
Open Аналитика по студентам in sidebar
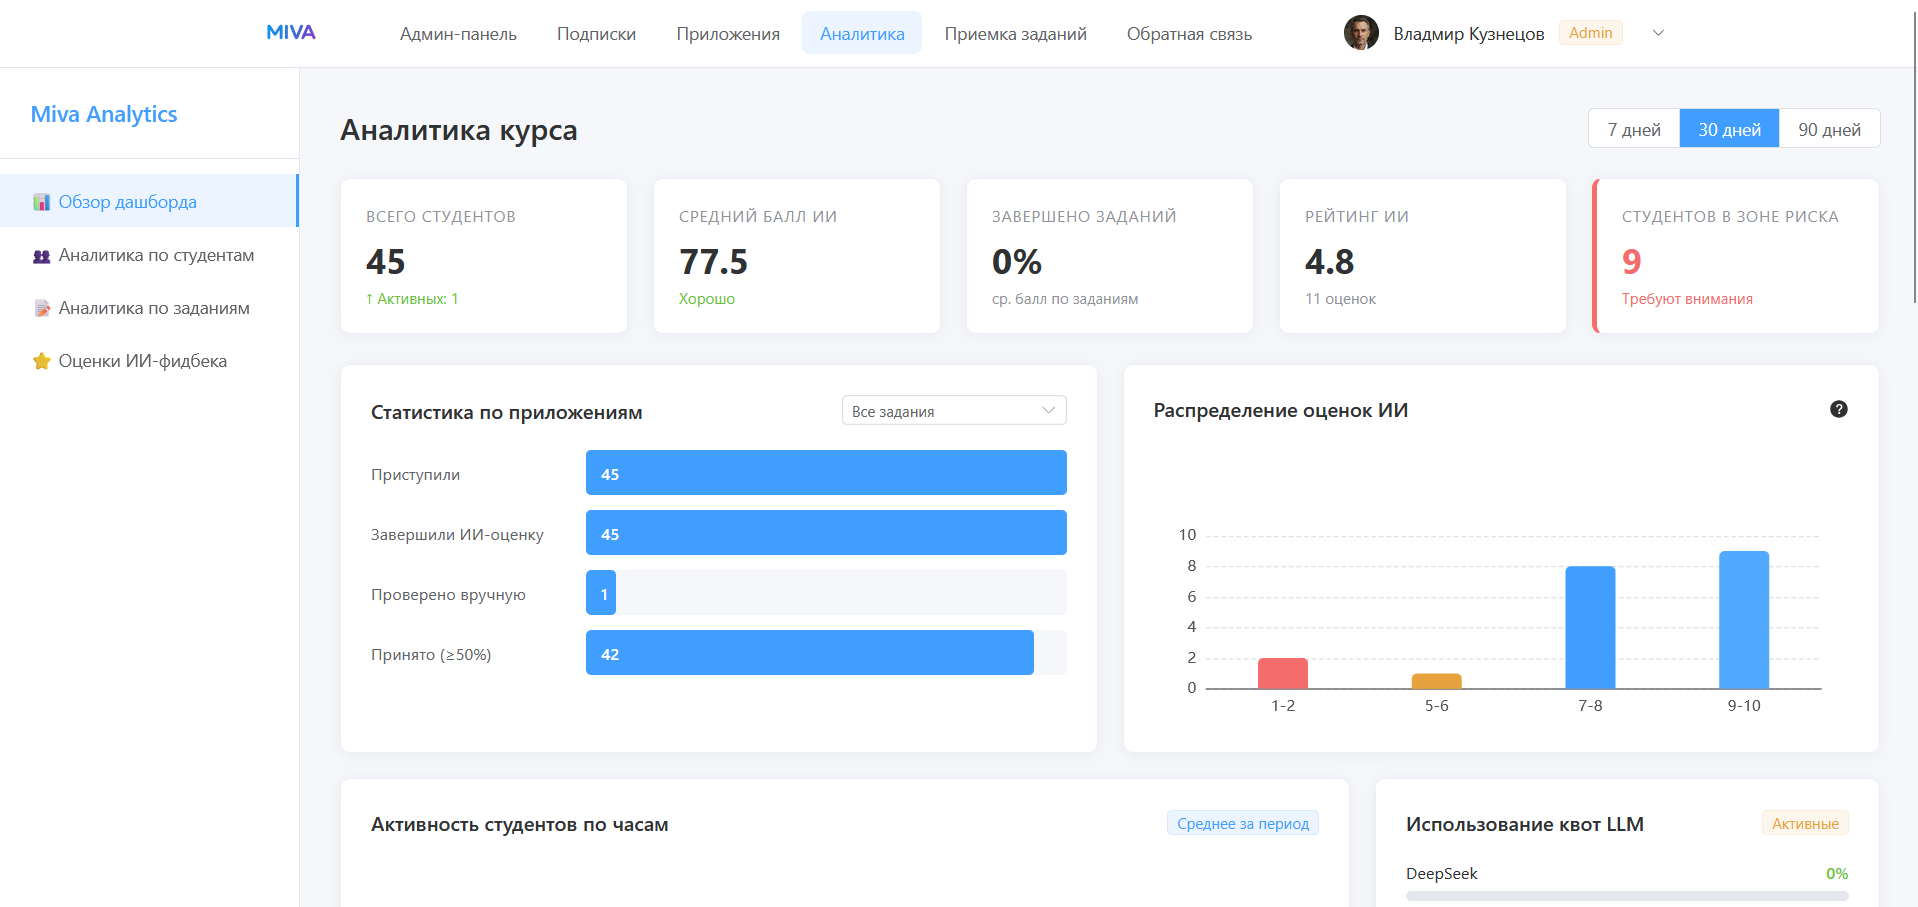(149, 256)
